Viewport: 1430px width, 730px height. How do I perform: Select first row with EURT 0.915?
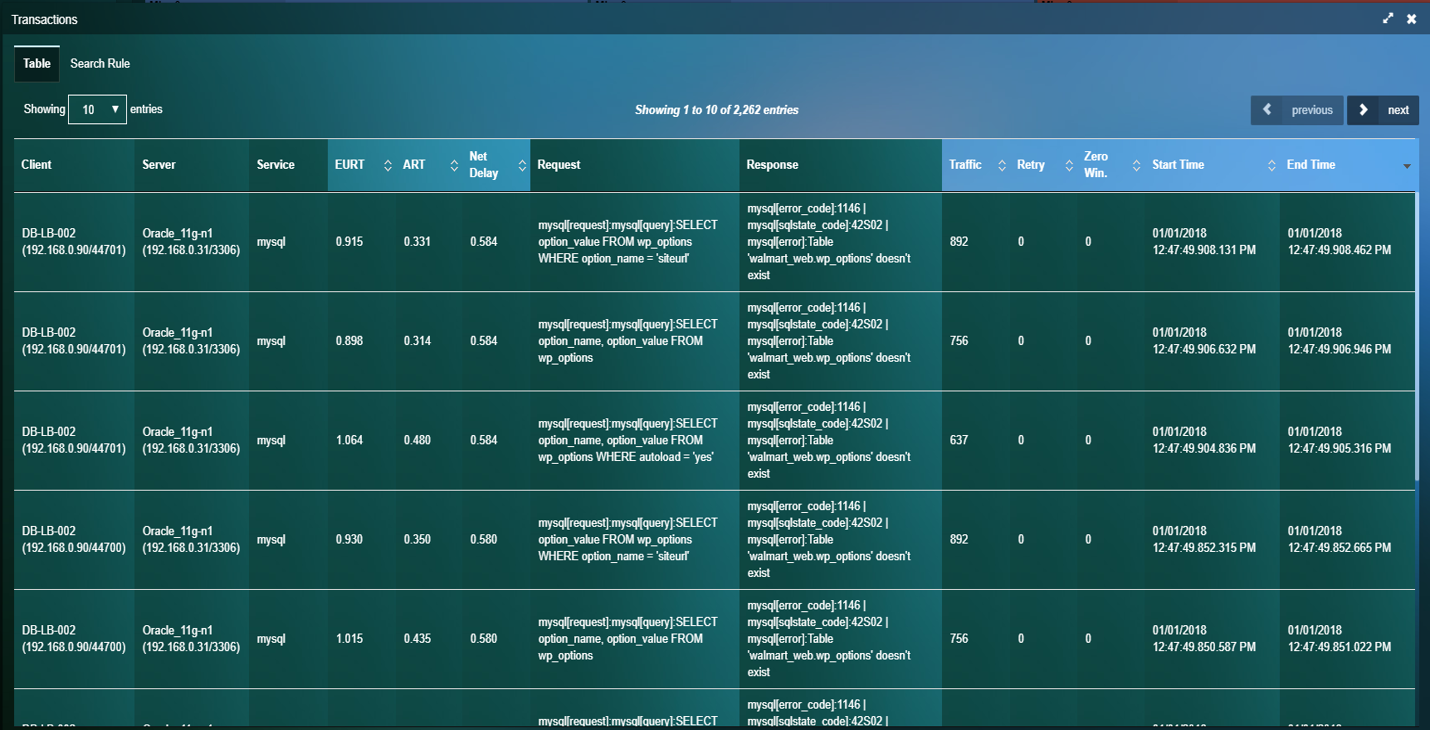[350, 242]
